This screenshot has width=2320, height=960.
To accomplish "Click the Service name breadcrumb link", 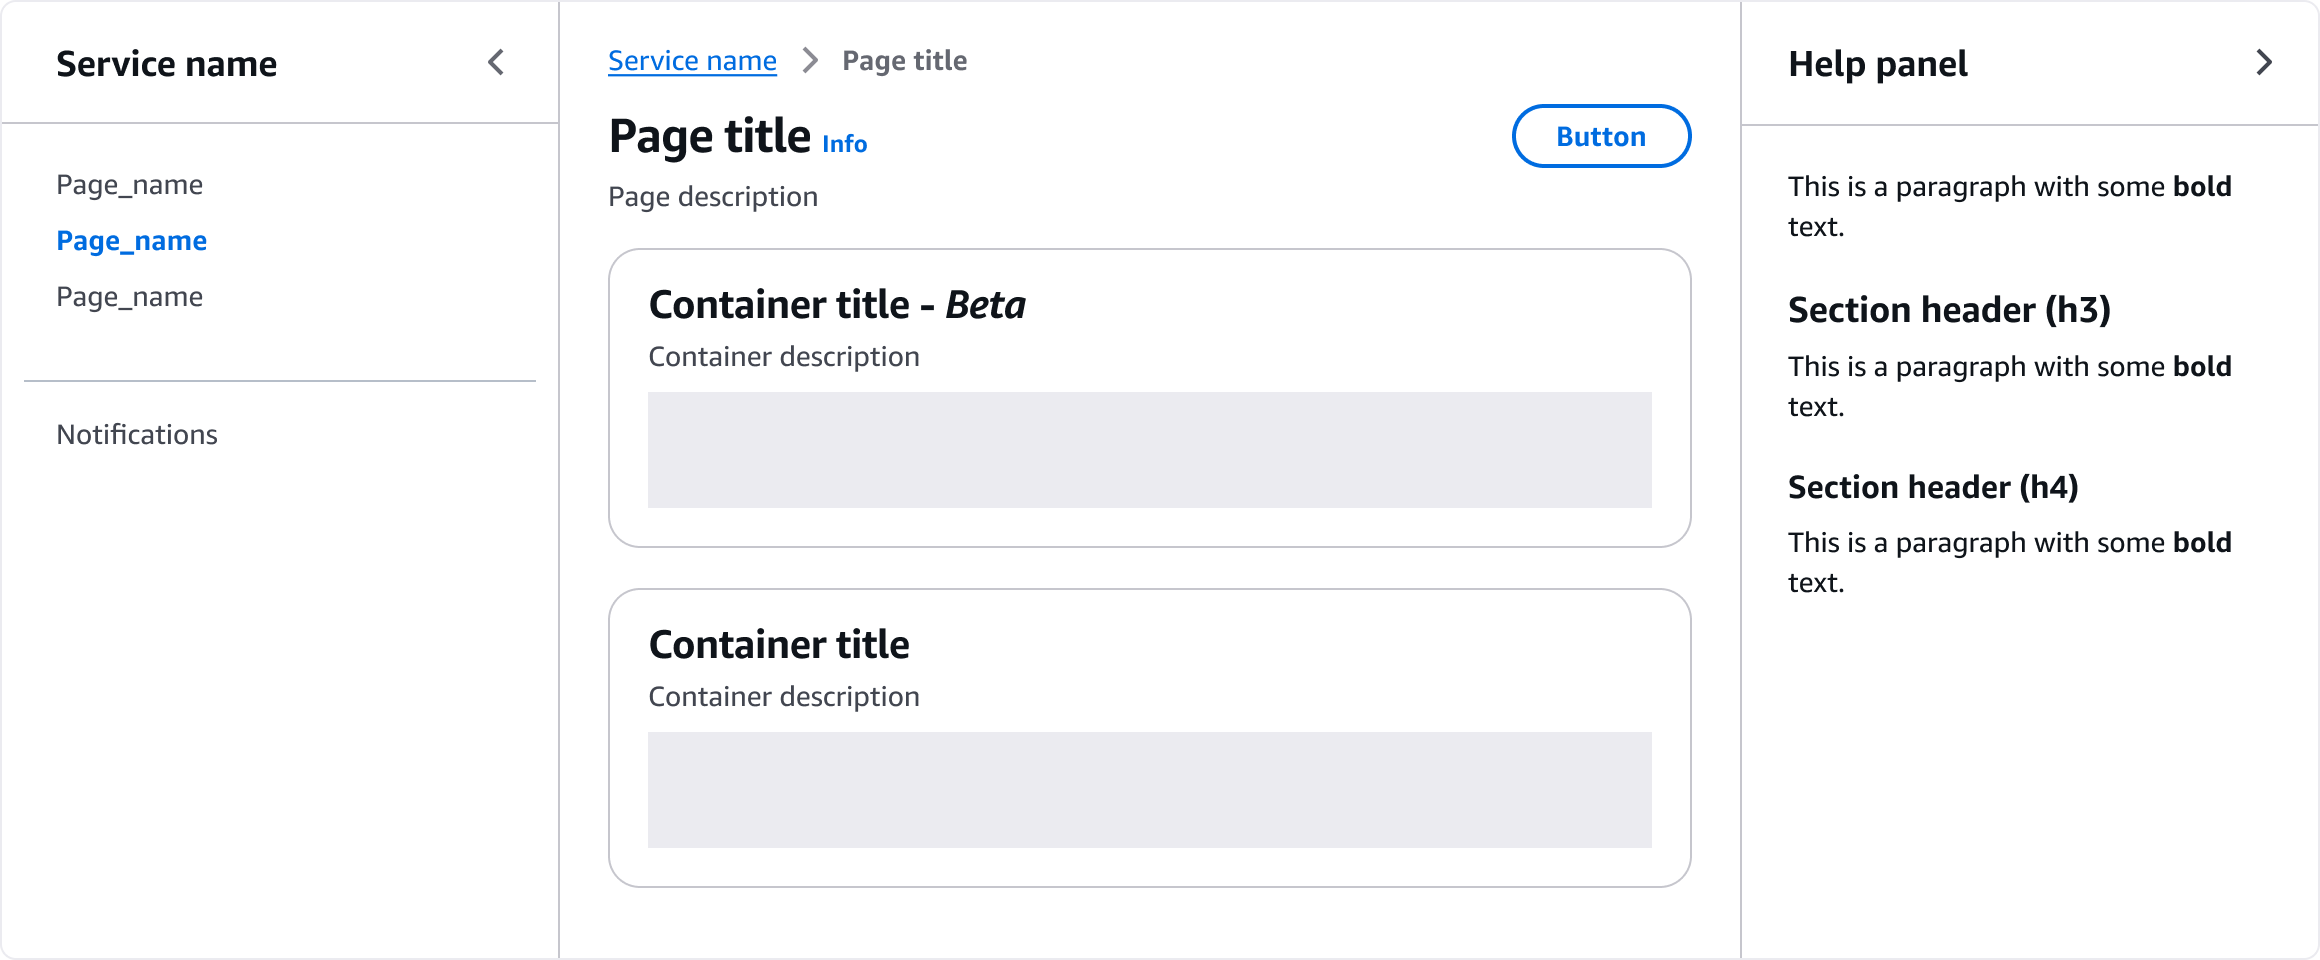I will (x=692, y=61).
